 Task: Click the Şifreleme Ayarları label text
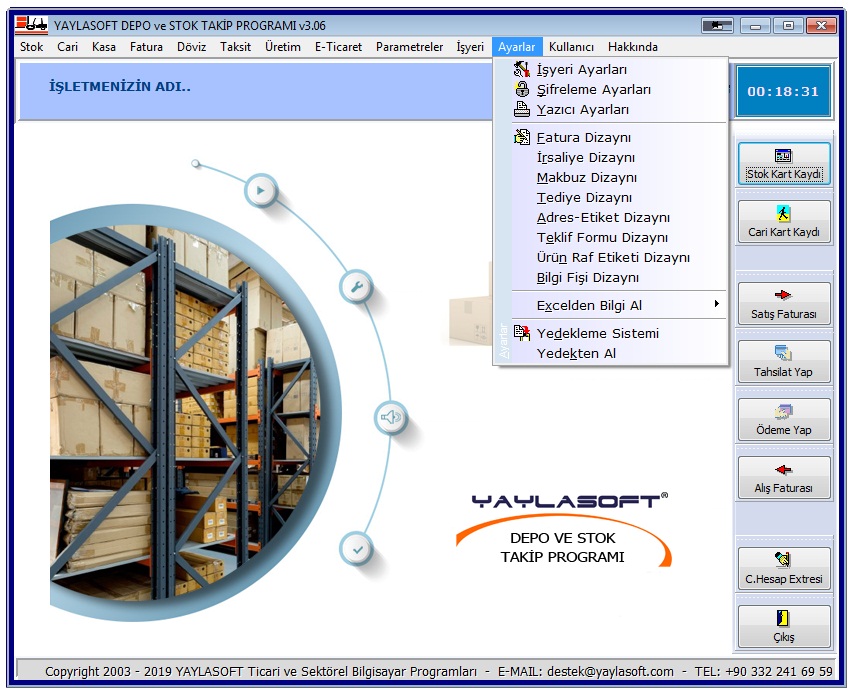(x=593, y=89)
